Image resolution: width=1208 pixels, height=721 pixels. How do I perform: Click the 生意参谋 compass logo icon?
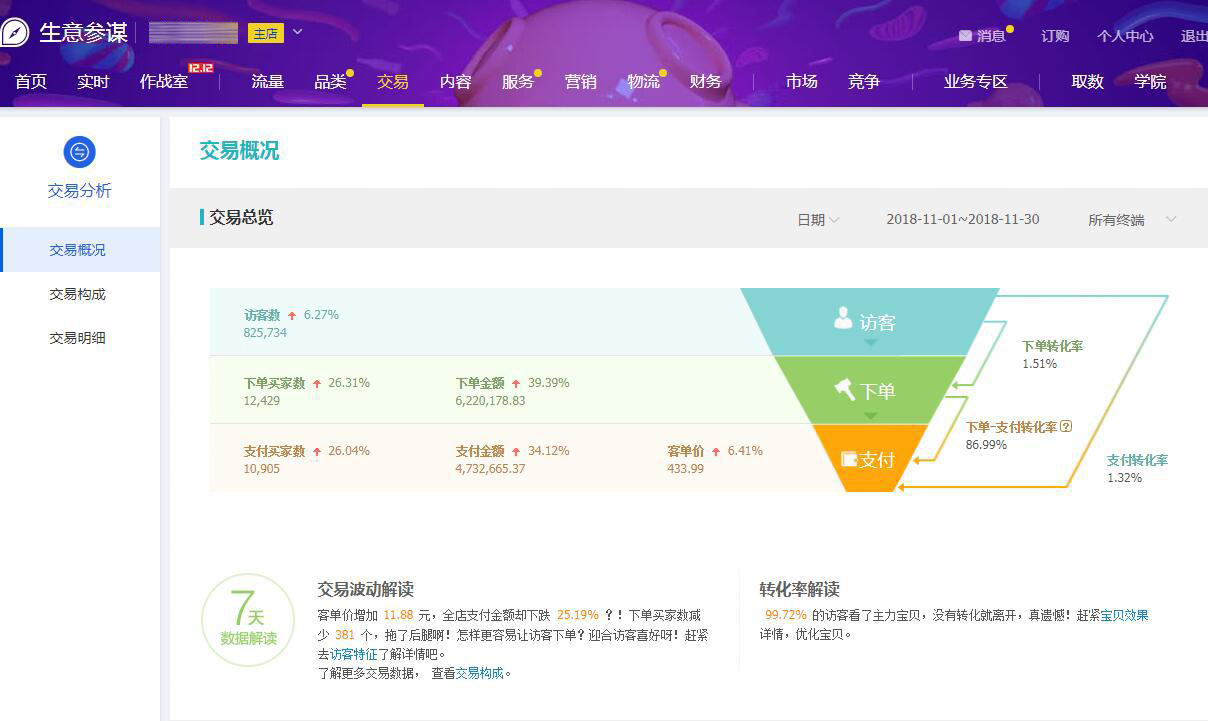(x=15, y=32)
